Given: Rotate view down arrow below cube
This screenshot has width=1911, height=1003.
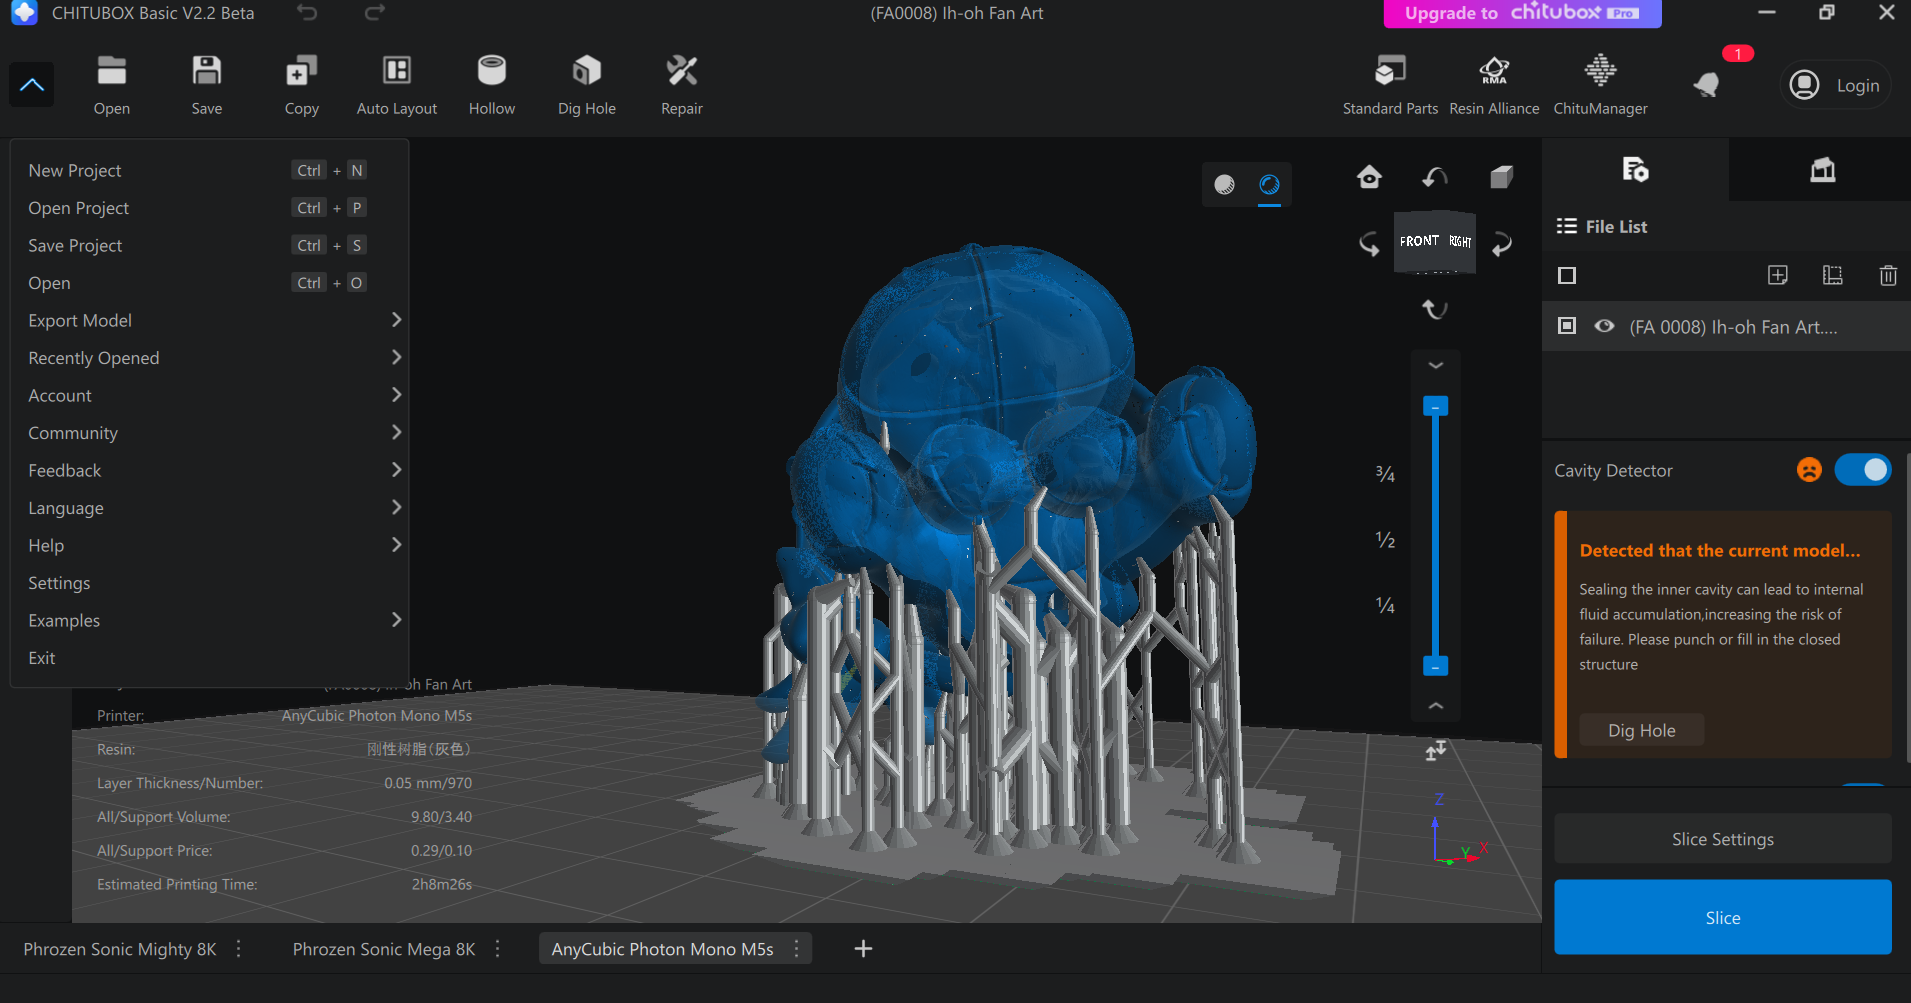Looking at the screenshot, I should pyautogui.click(x=1435, y=309).
